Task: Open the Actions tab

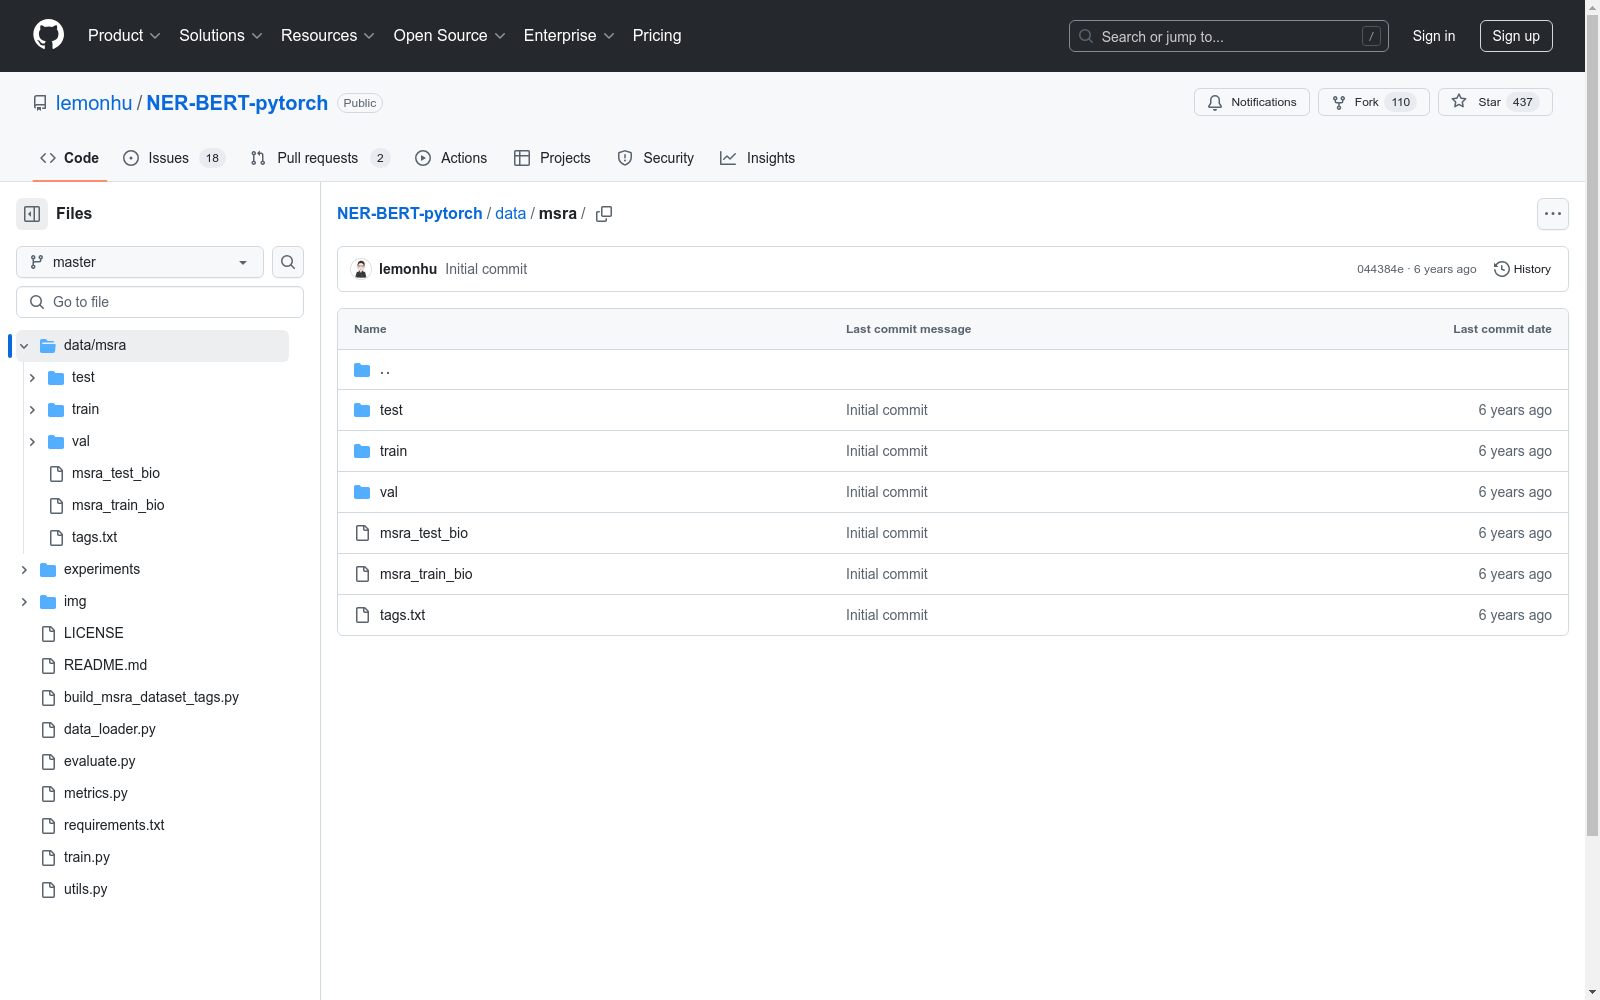Action: [451, 158]
